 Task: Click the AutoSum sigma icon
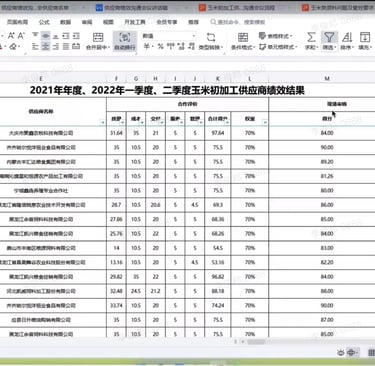click(311, 37)
